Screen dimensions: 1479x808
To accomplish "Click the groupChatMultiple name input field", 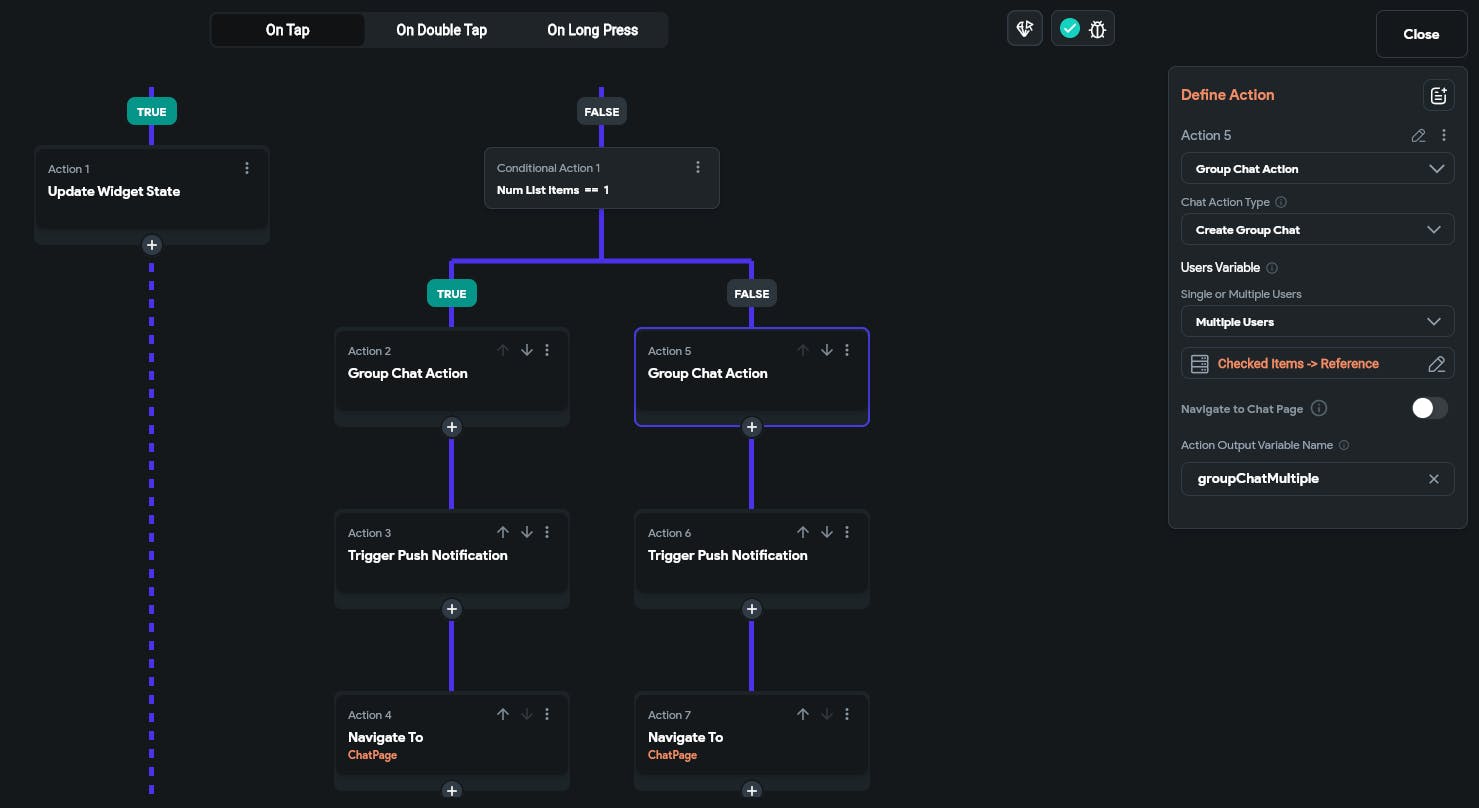I will [1300, 479].
